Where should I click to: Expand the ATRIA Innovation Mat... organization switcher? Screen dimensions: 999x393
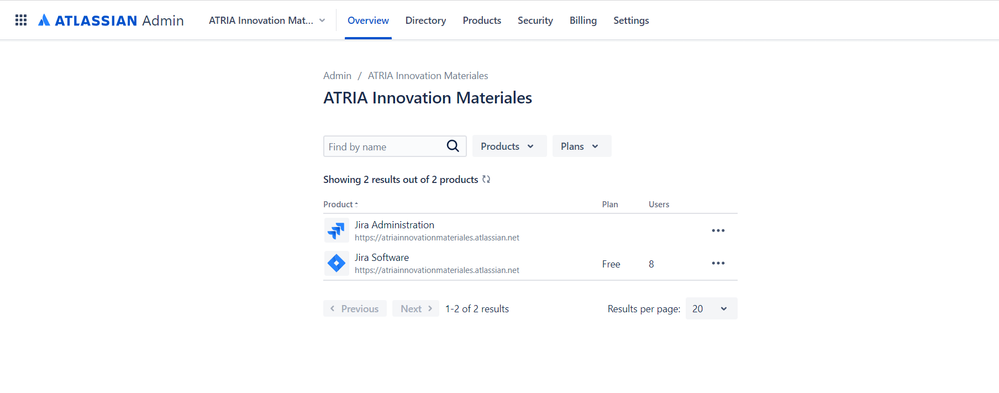click(267, 20)
